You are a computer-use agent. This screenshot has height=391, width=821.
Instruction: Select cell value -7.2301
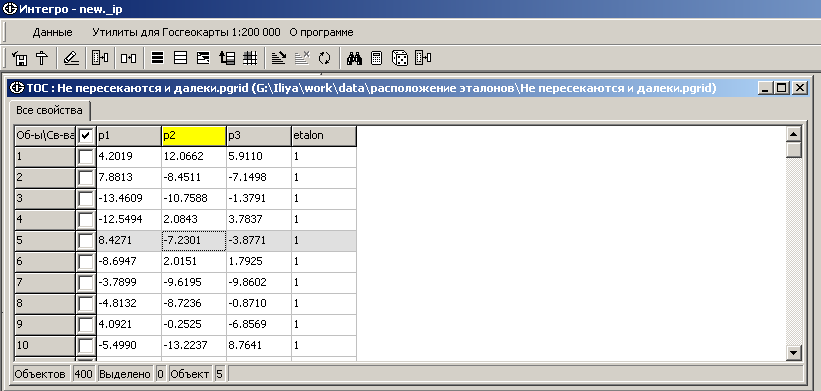pos(194,241)
